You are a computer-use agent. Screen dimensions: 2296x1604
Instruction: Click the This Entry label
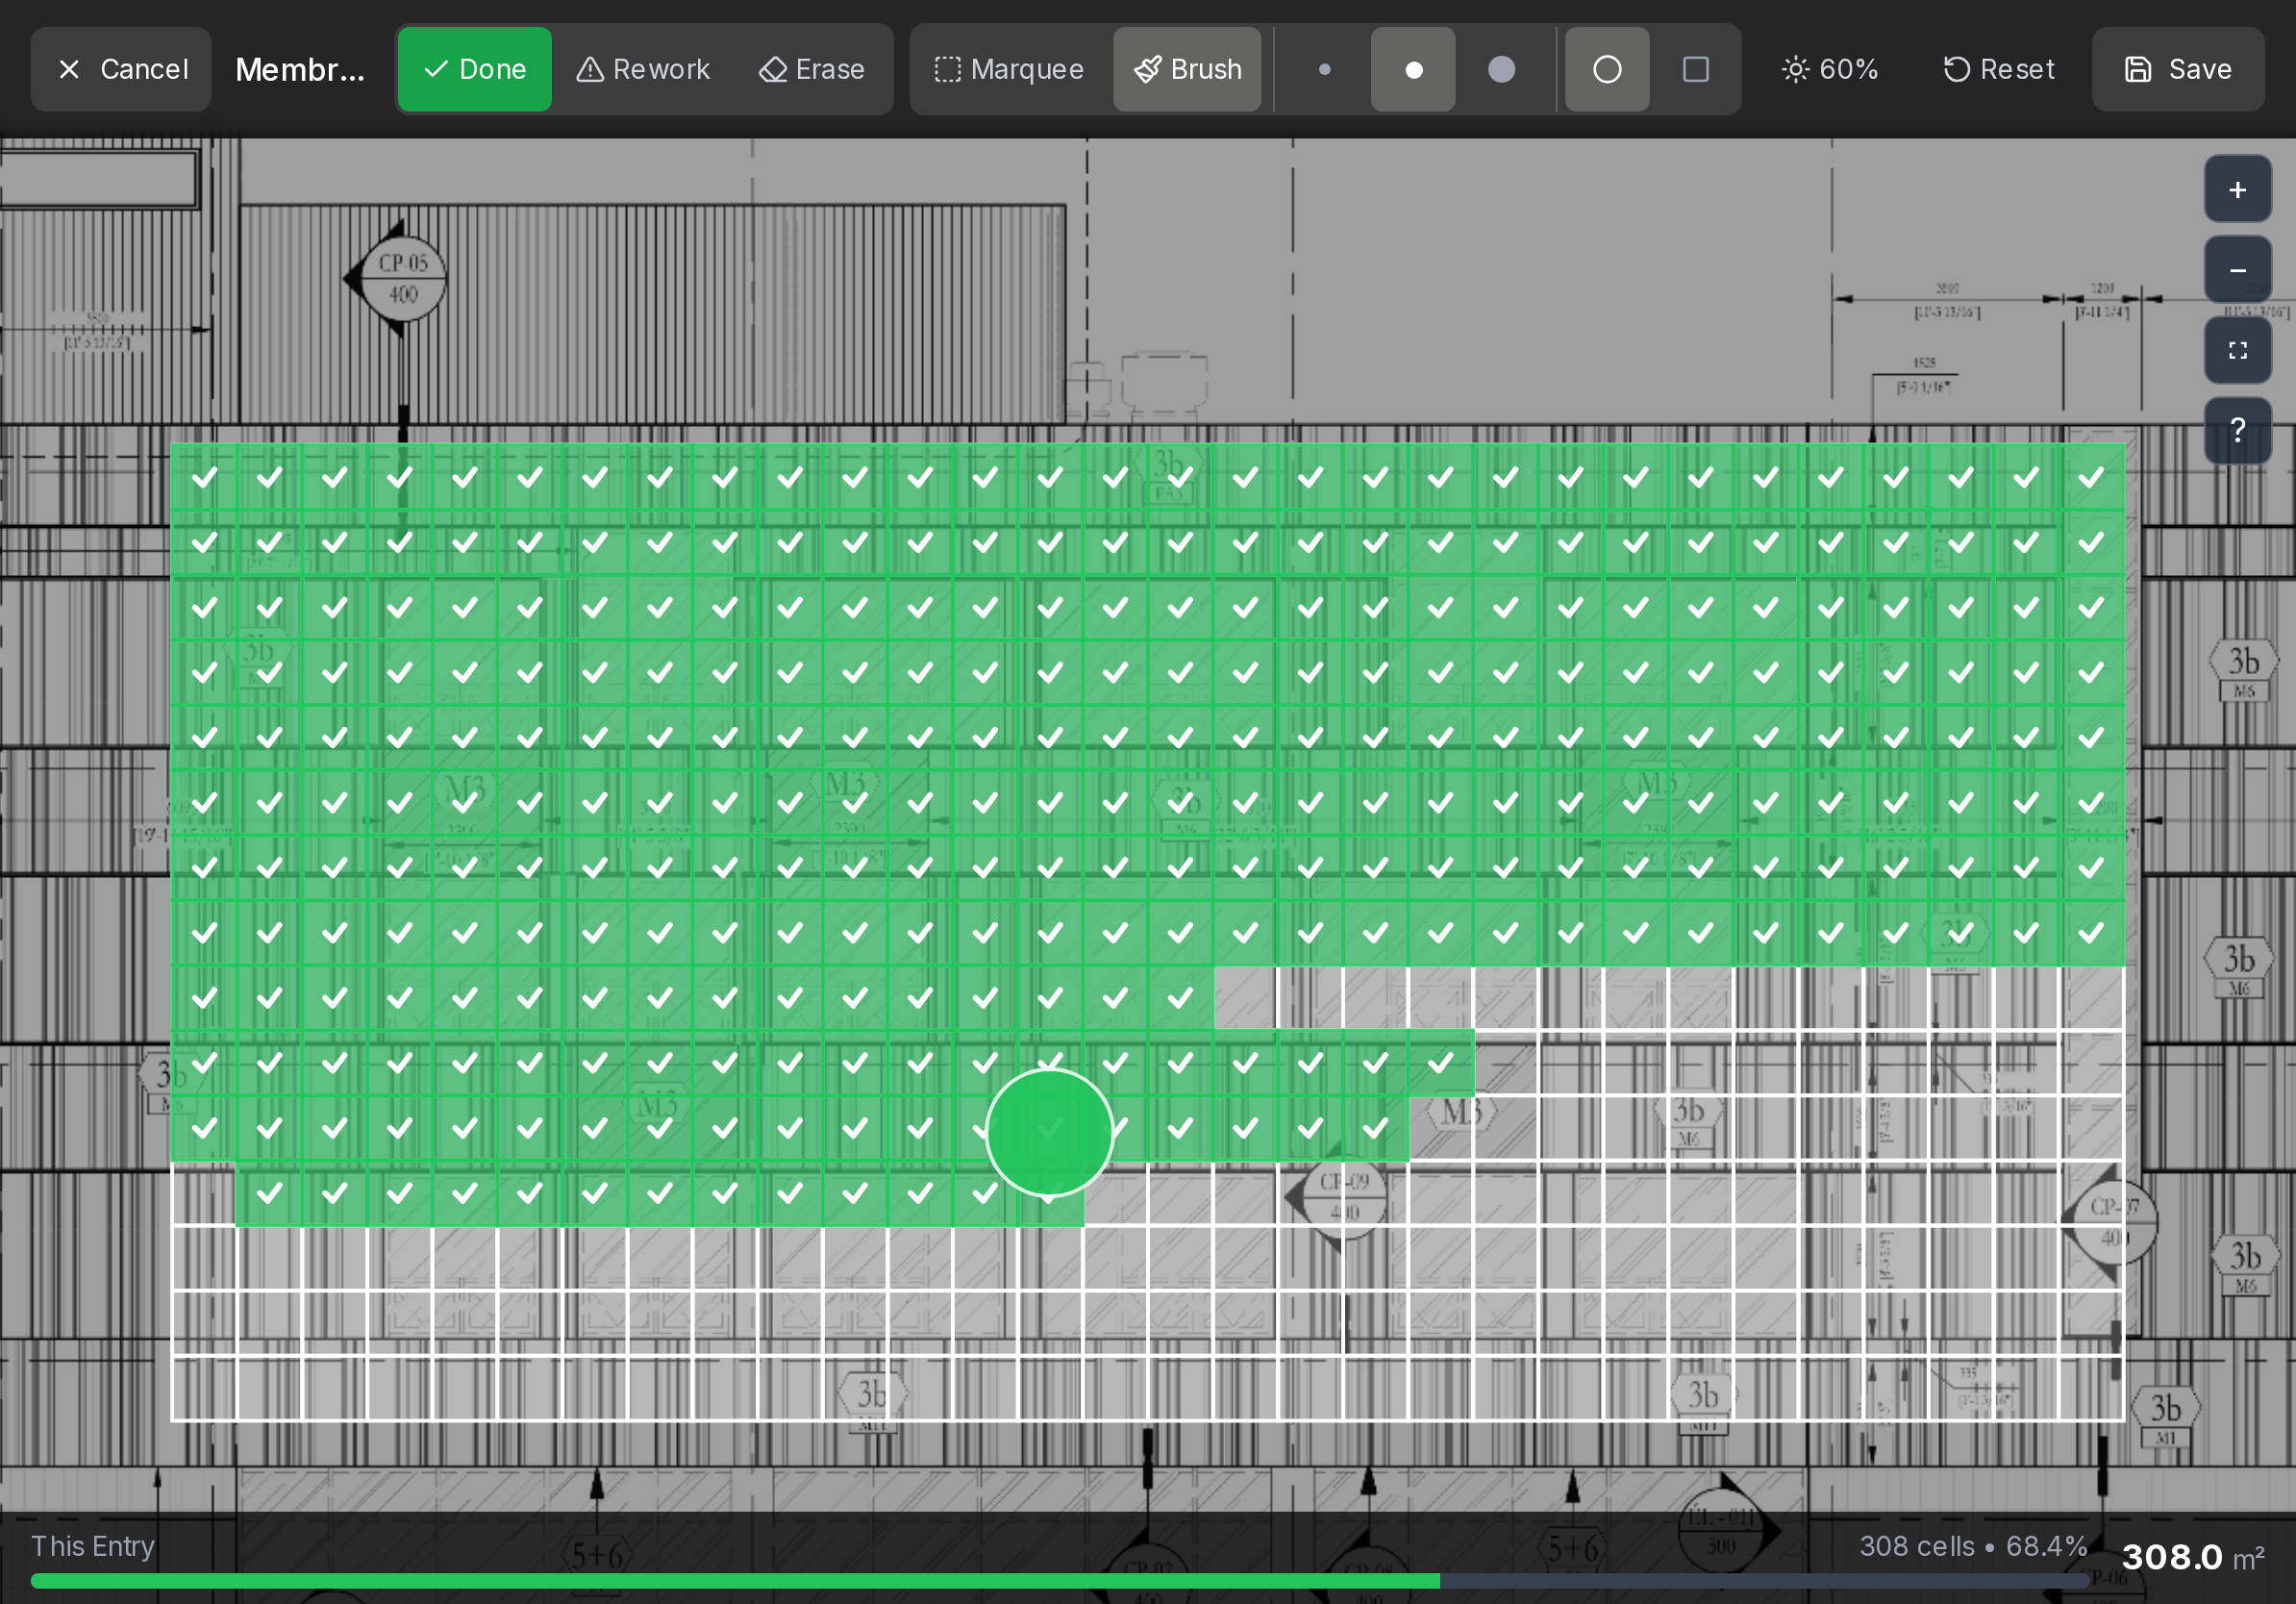point(93,1546)
